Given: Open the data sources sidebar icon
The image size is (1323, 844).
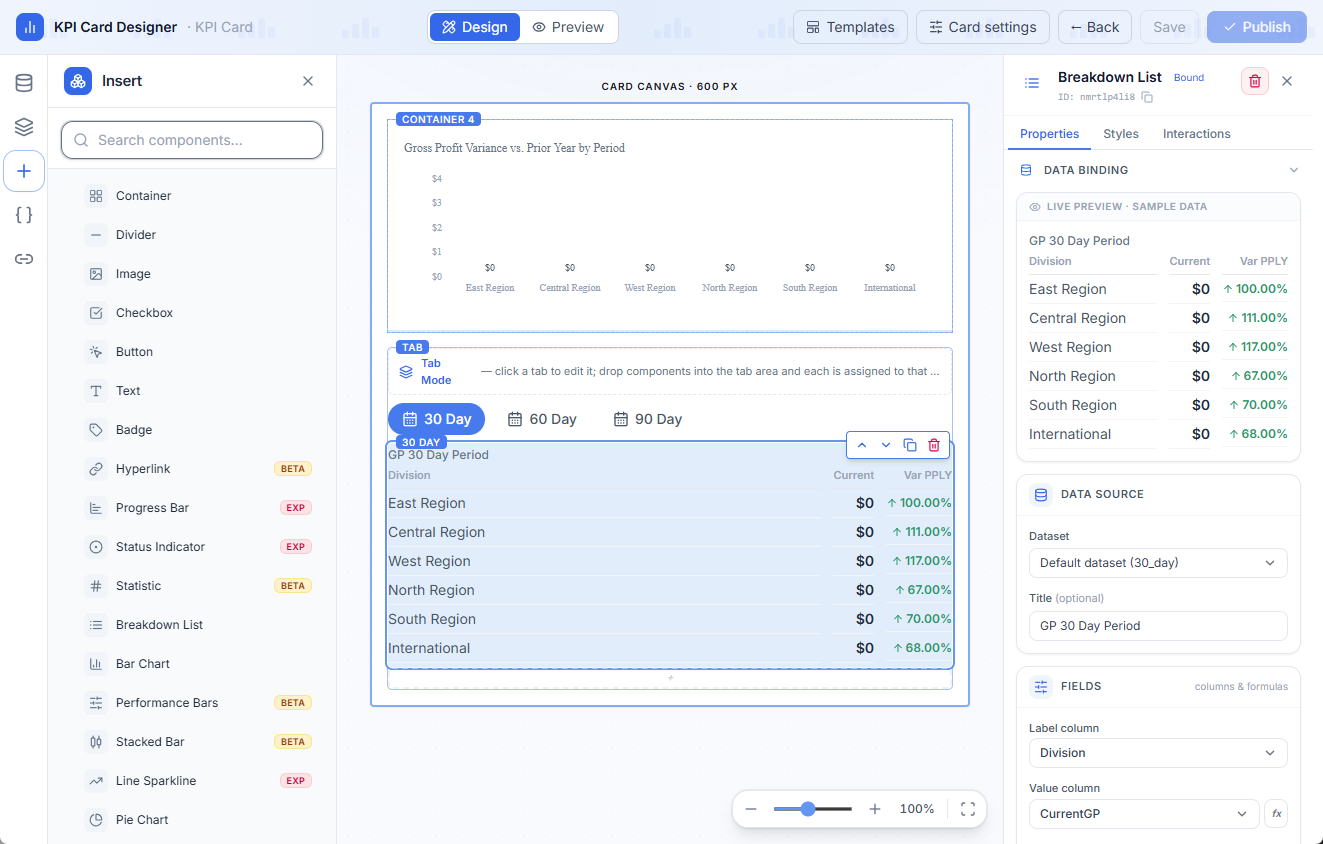Looking at the screenshot, I should tap(24, 83).
